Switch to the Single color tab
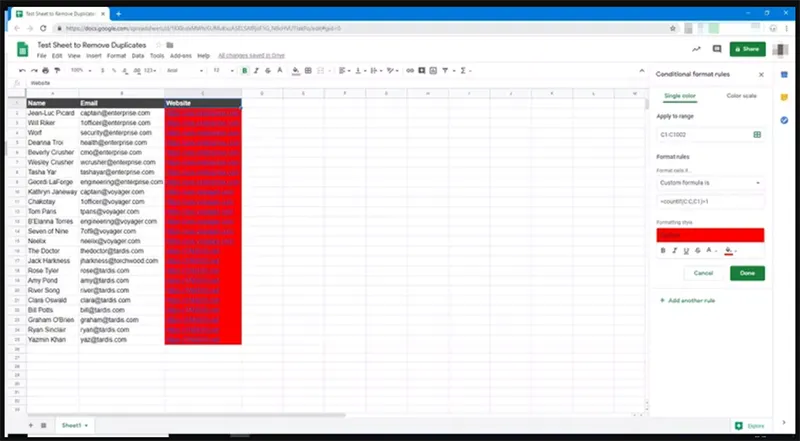 (x=680, y=96)
